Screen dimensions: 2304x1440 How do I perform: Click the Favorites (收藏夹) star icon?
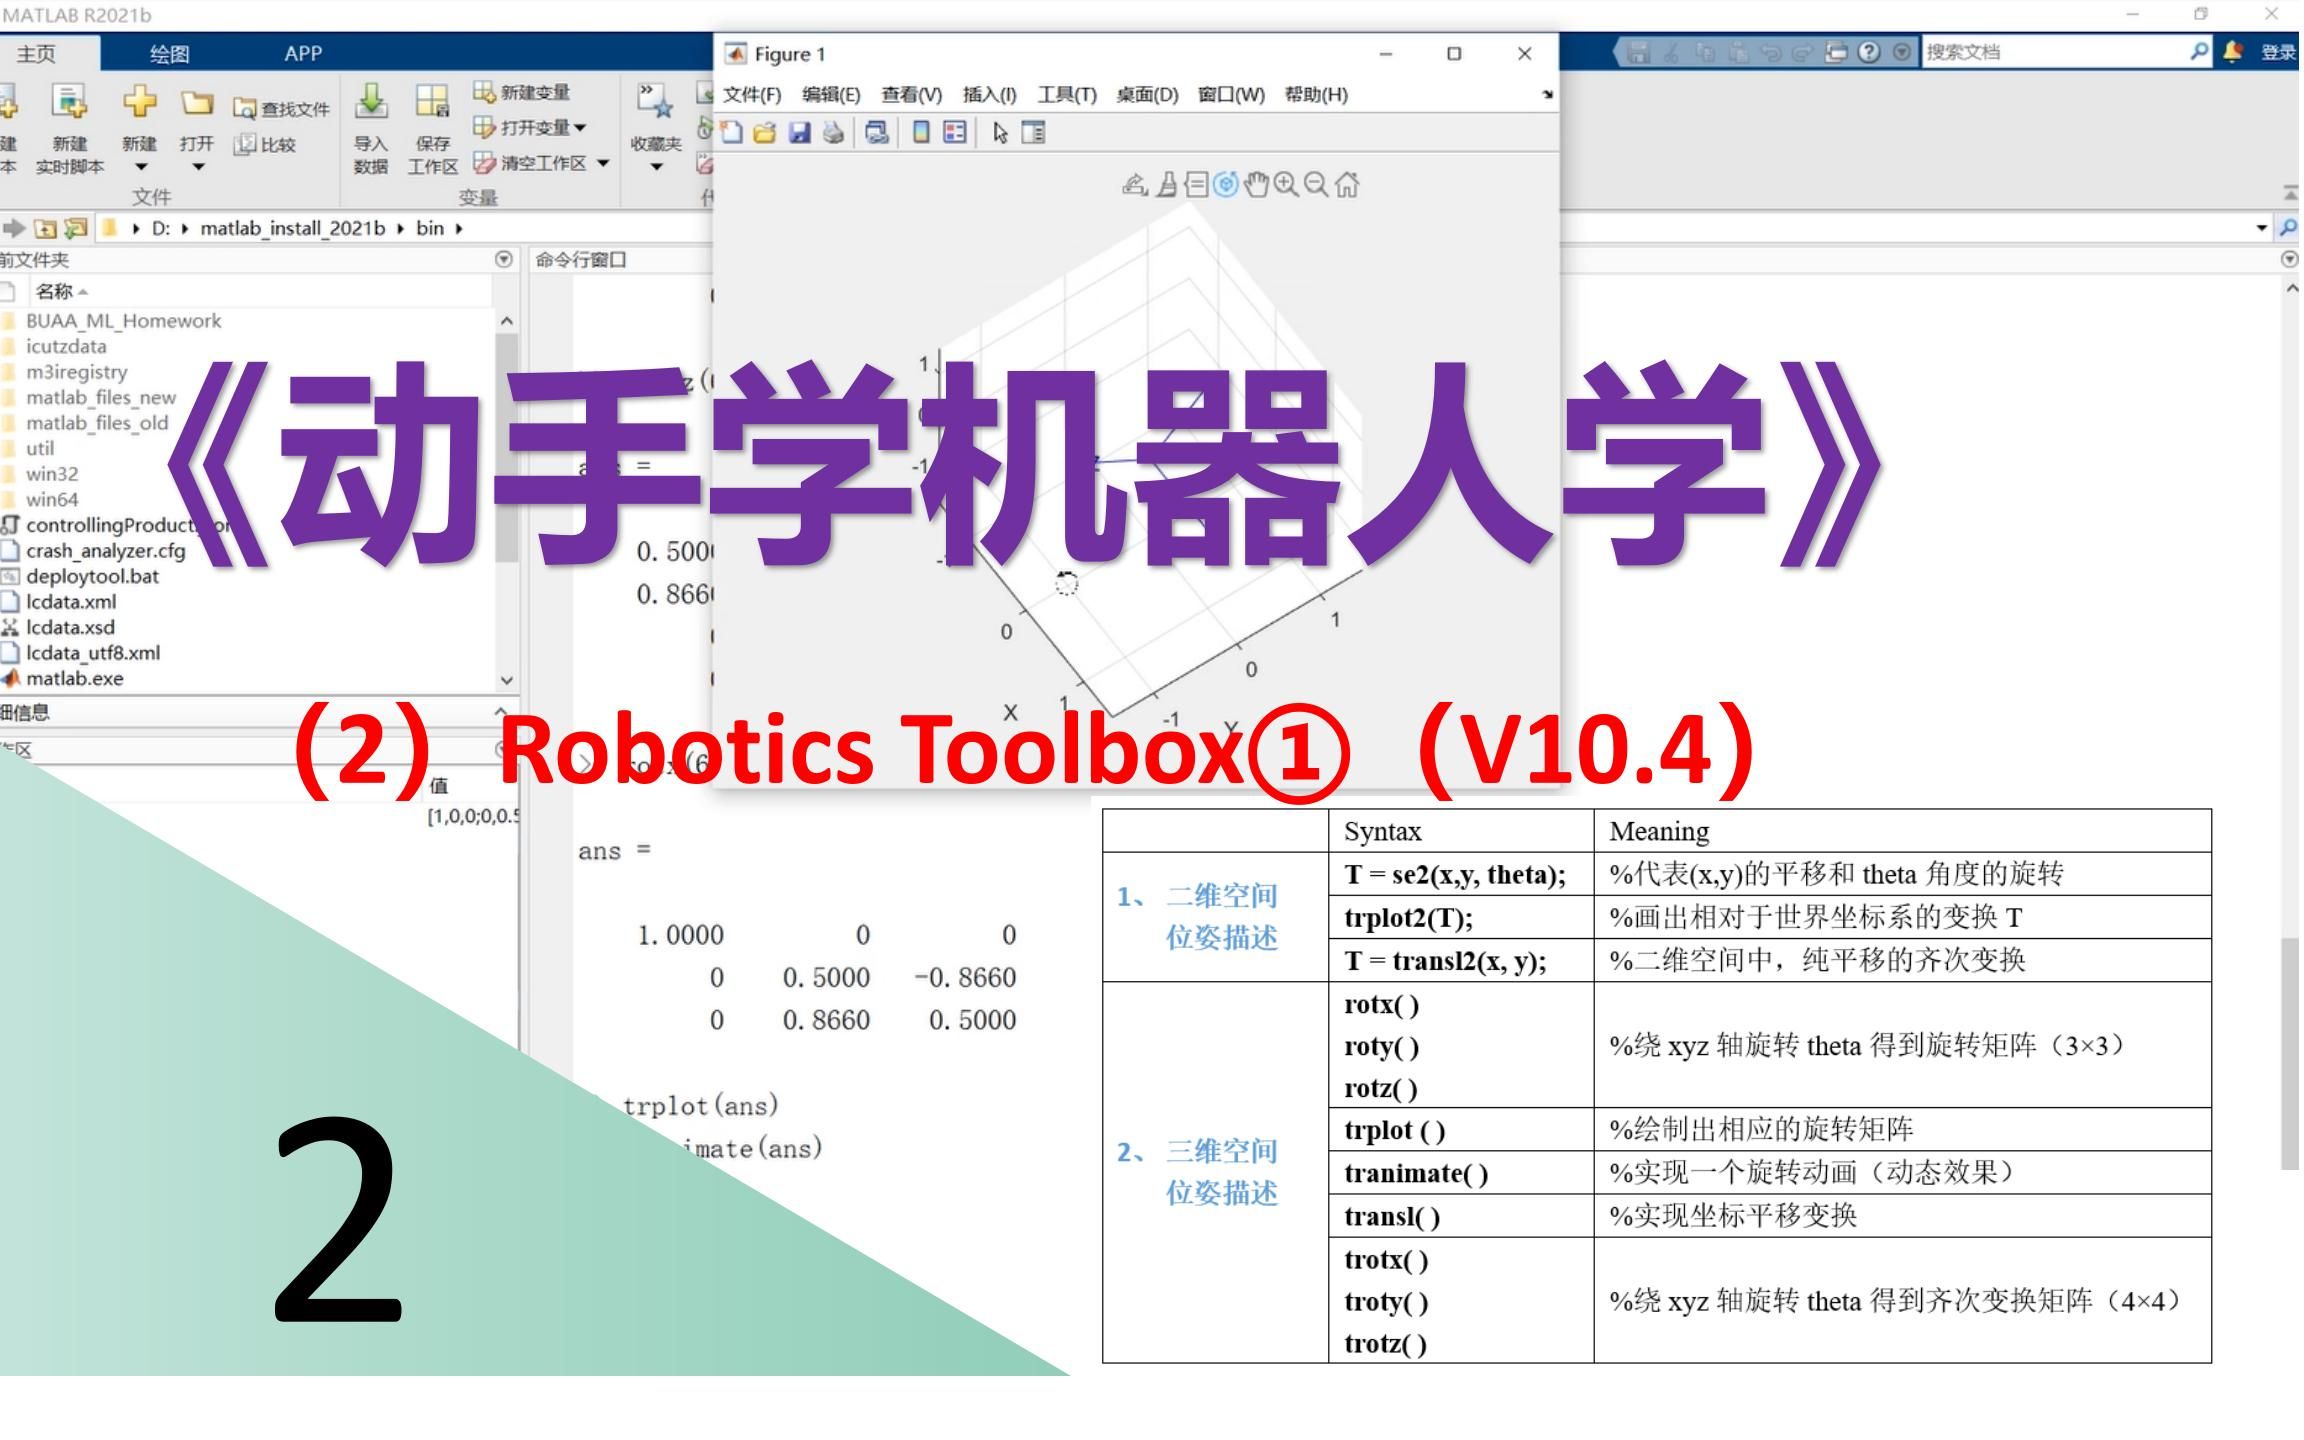656,102
